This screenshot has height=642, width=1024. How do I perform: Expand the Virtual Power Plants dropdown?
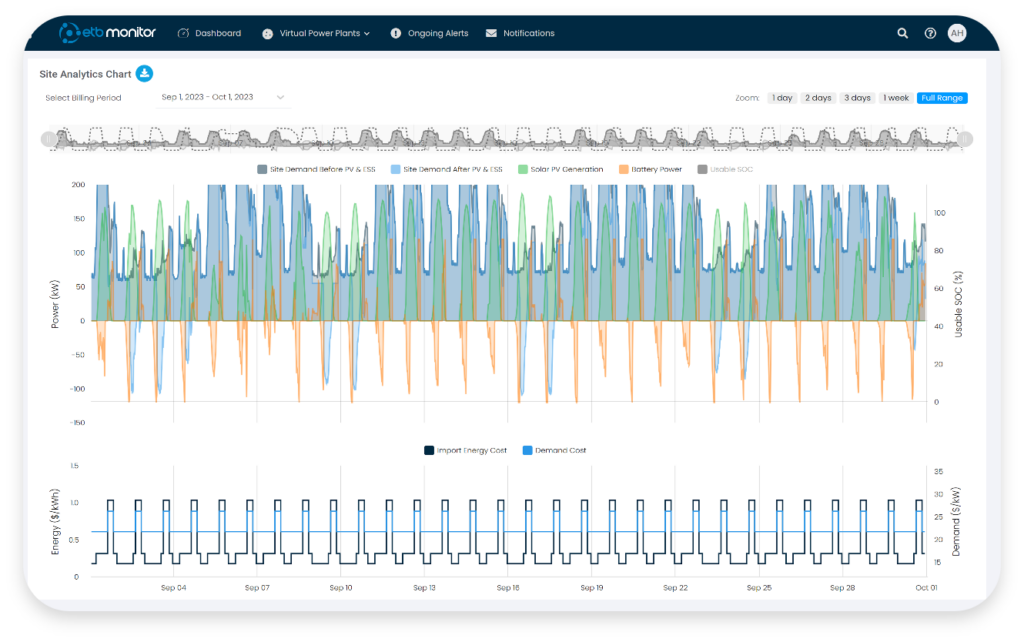coord(371,33)
